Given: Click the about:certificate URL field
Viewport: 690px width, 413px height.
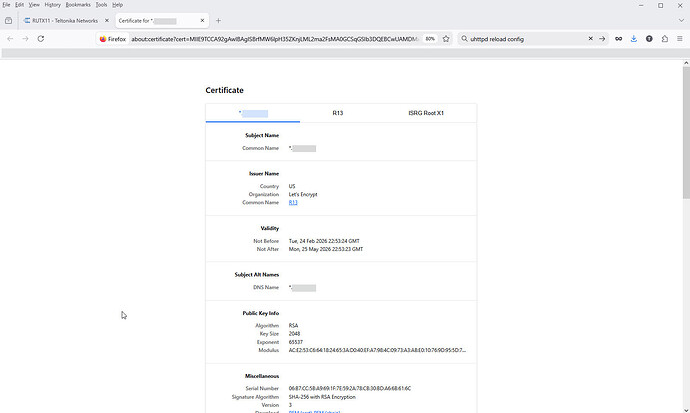Looking at the screenshot, I should coord(274,39).
